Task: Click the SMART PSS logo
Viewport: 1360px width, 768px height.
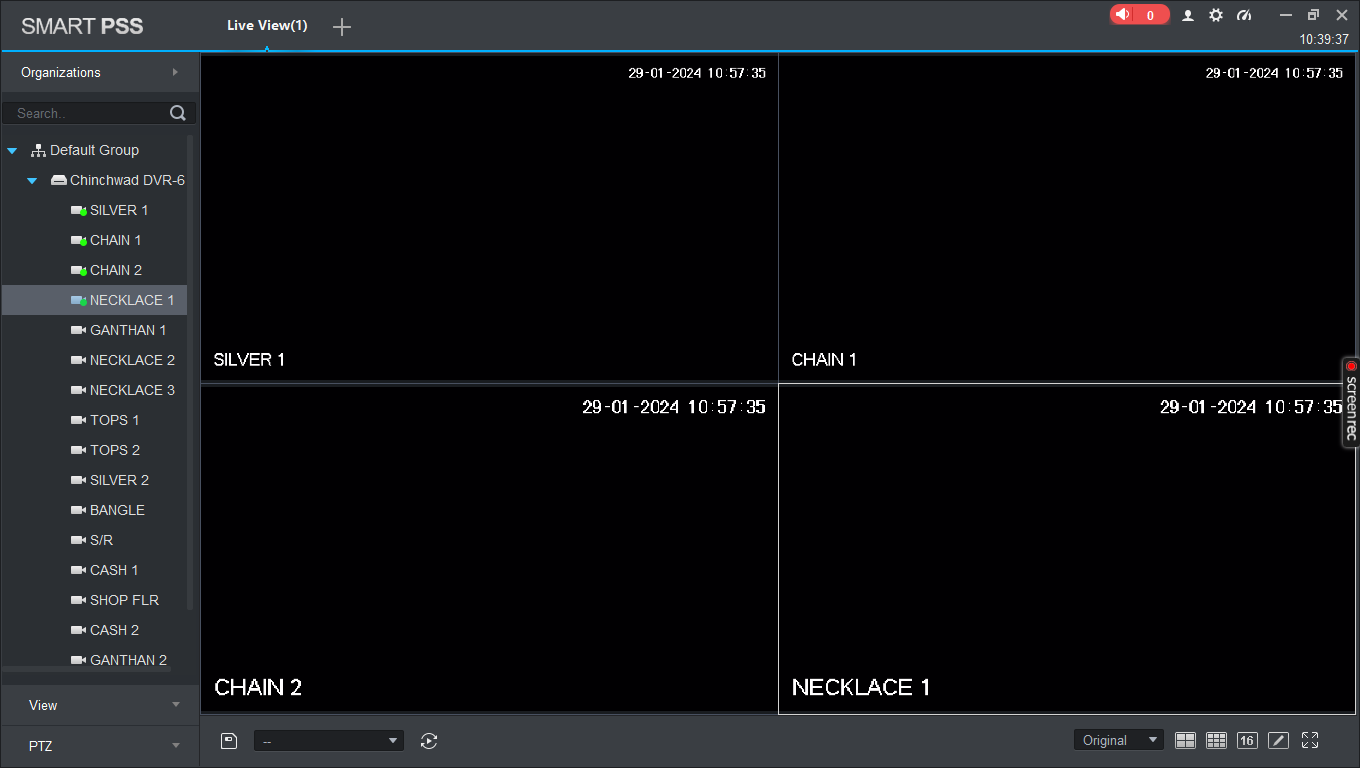Action: point(82,26)
